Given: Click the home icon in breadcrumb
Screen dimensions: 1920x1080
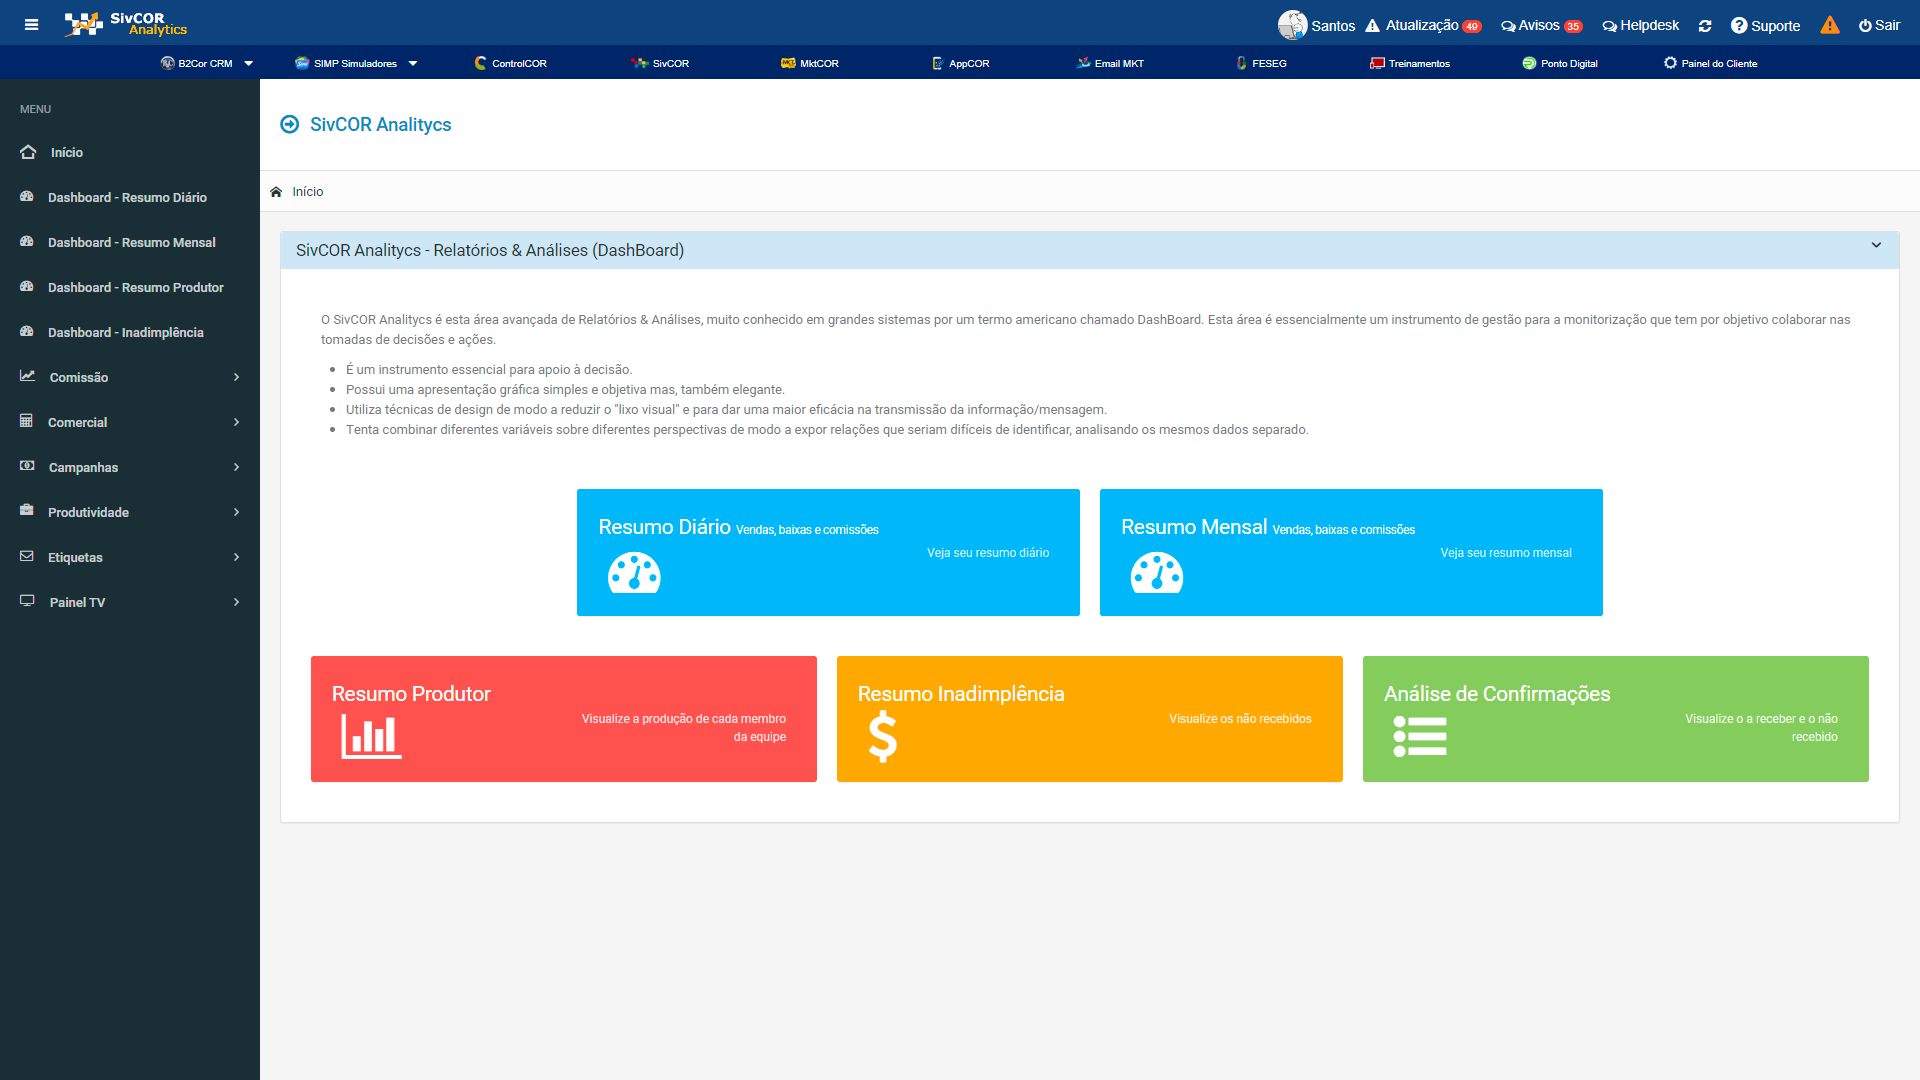Looking at the screenshot, I should pos(276,192).
